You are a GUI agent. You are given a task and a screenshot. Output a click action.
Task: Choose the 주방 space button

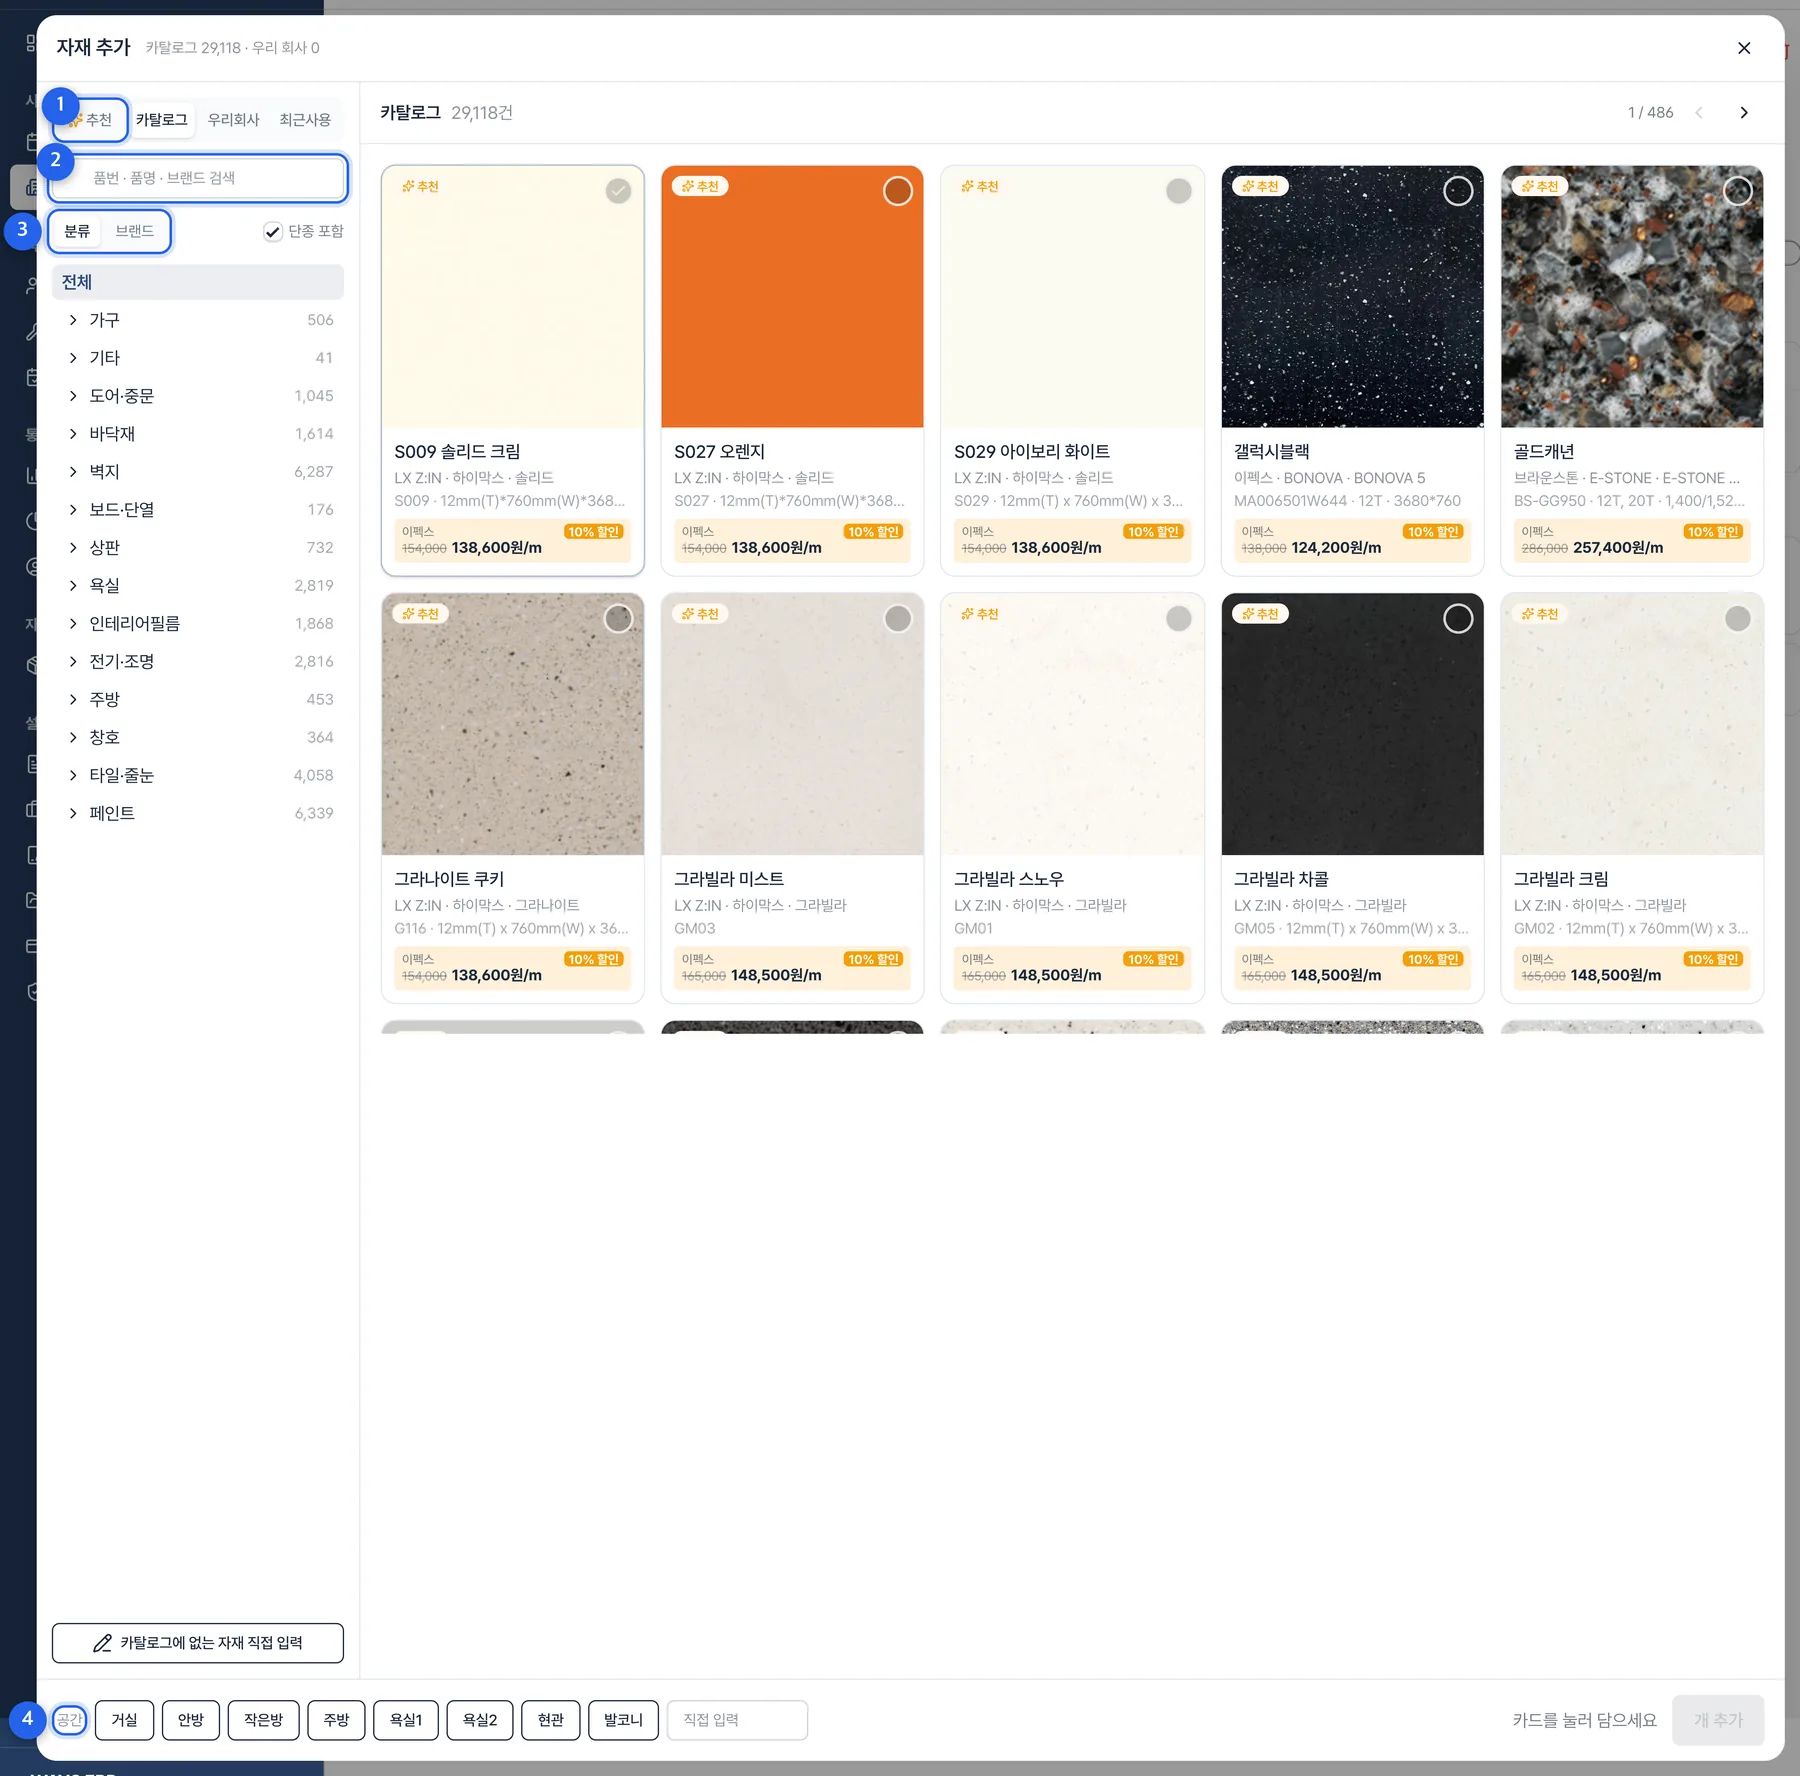tap(336, 1720)
